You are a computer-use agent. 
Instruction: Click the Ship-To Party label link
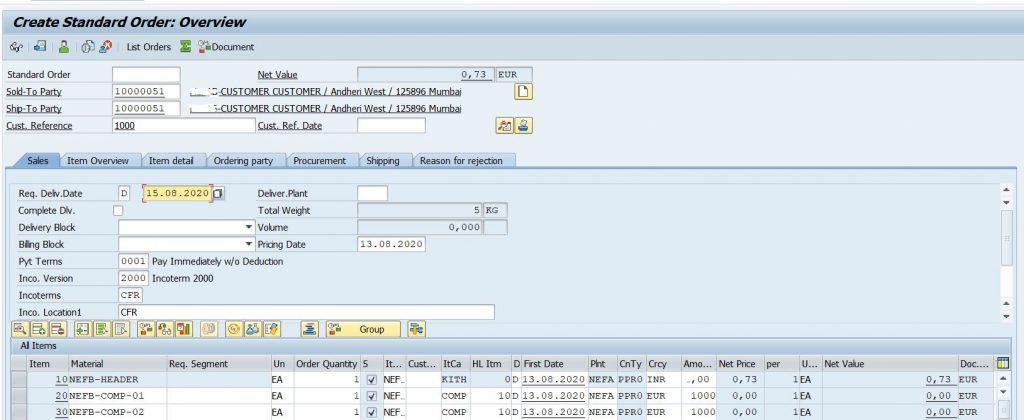[34, 108]
